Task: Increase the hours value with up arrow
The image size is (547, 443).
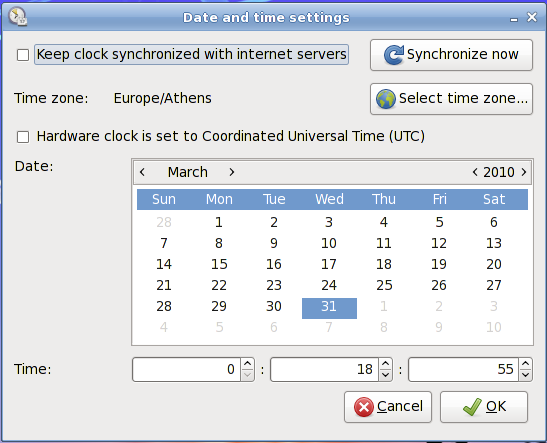Action: [x=247, y=364]
